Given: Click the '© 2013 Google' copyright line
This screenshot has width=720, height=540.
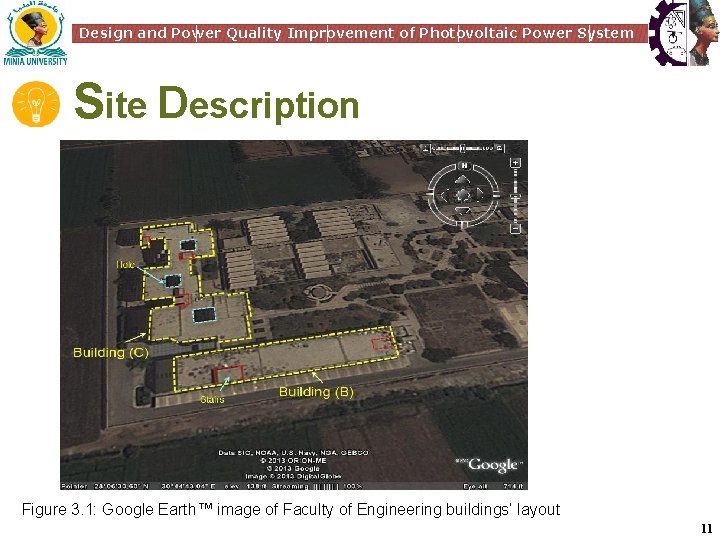Looking at the screenshot, I should [x=293, y=468].
